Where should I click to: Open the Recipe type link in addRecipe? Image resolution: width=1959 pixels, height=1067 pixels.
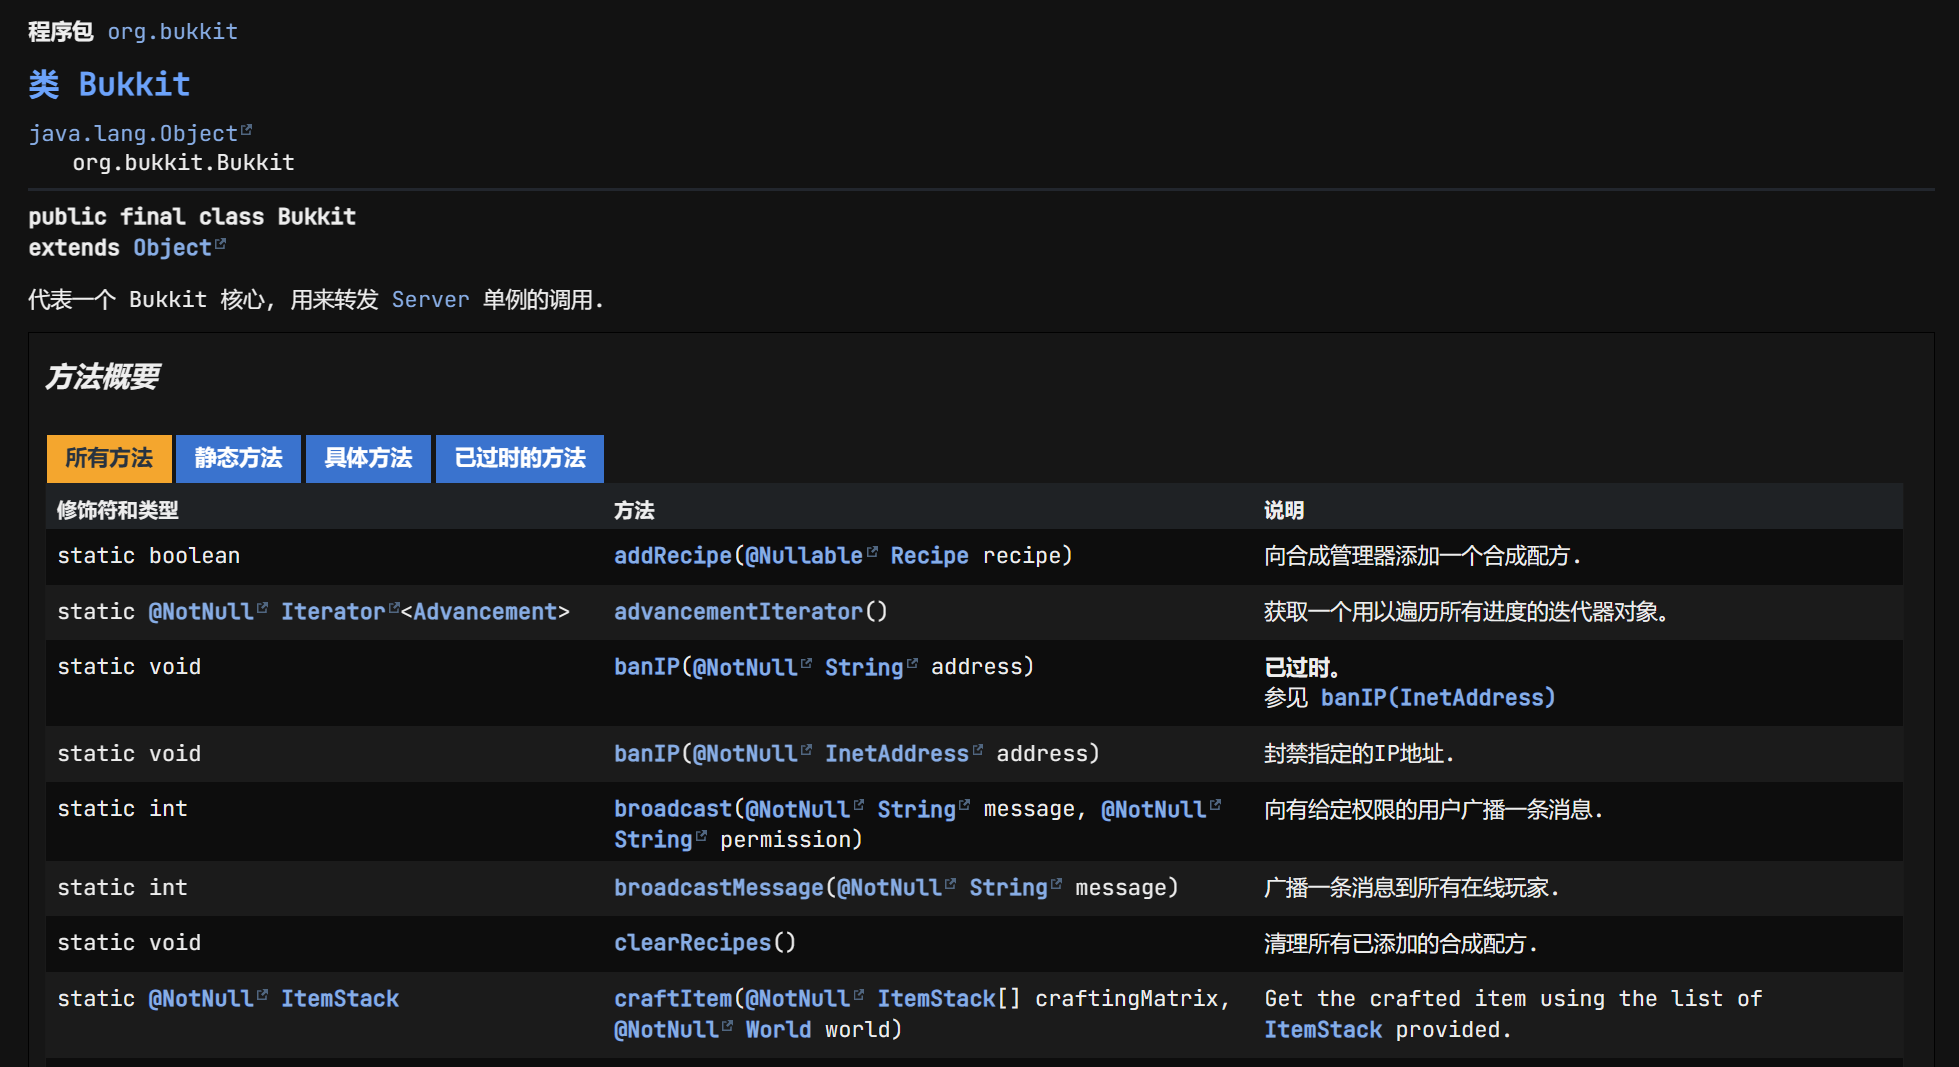coord(929,556)
